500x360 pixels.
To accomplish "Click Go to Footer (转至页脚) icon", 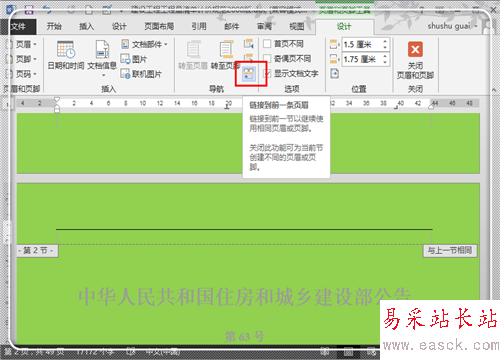I will 226,50.
